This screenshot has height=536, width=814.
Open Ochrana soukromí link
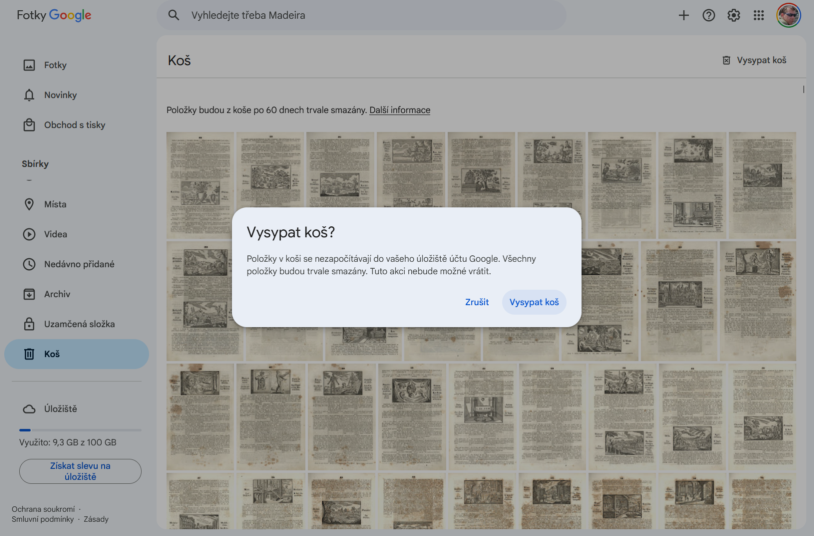point(43,509)
